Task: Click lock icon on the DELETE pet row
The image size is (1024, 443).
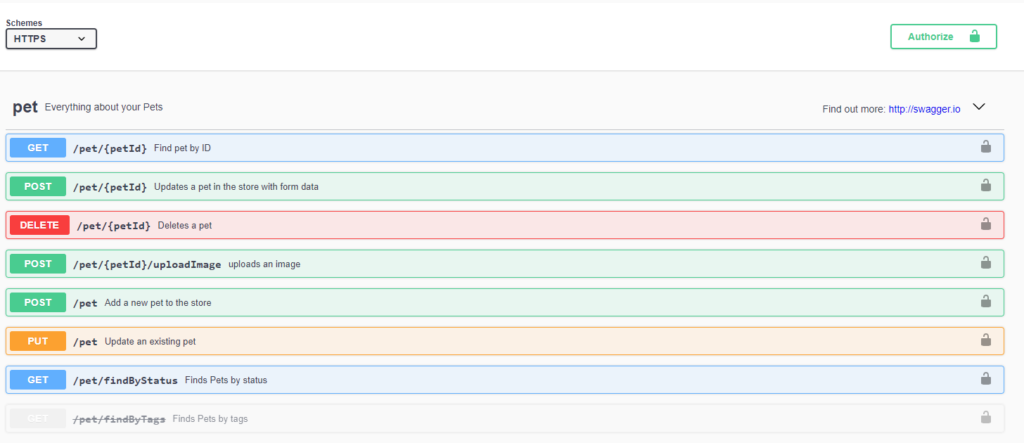Action: pyautogui.click(x=985, y=224)
